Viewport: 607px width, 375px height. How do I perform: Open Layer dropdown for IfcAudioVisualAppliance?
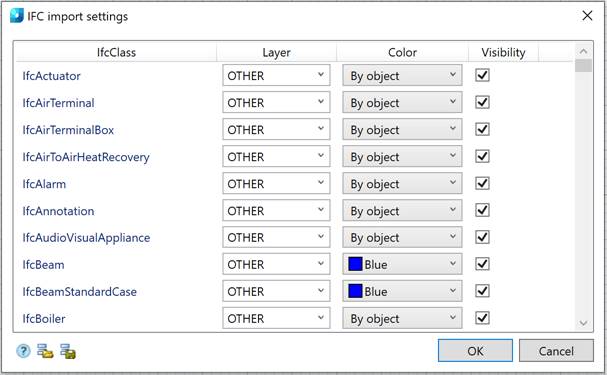coord(276,237)
